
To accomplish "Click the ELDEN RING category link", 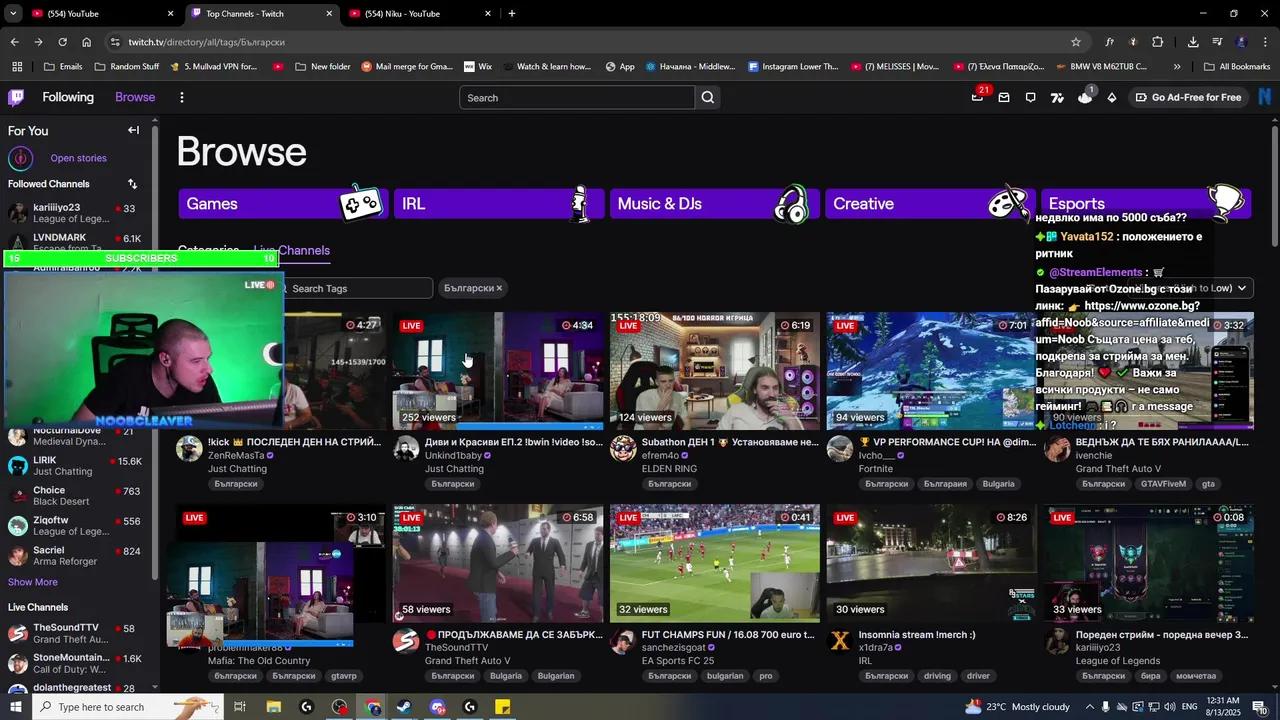I will pyautogui.click(x=670, y=468).
